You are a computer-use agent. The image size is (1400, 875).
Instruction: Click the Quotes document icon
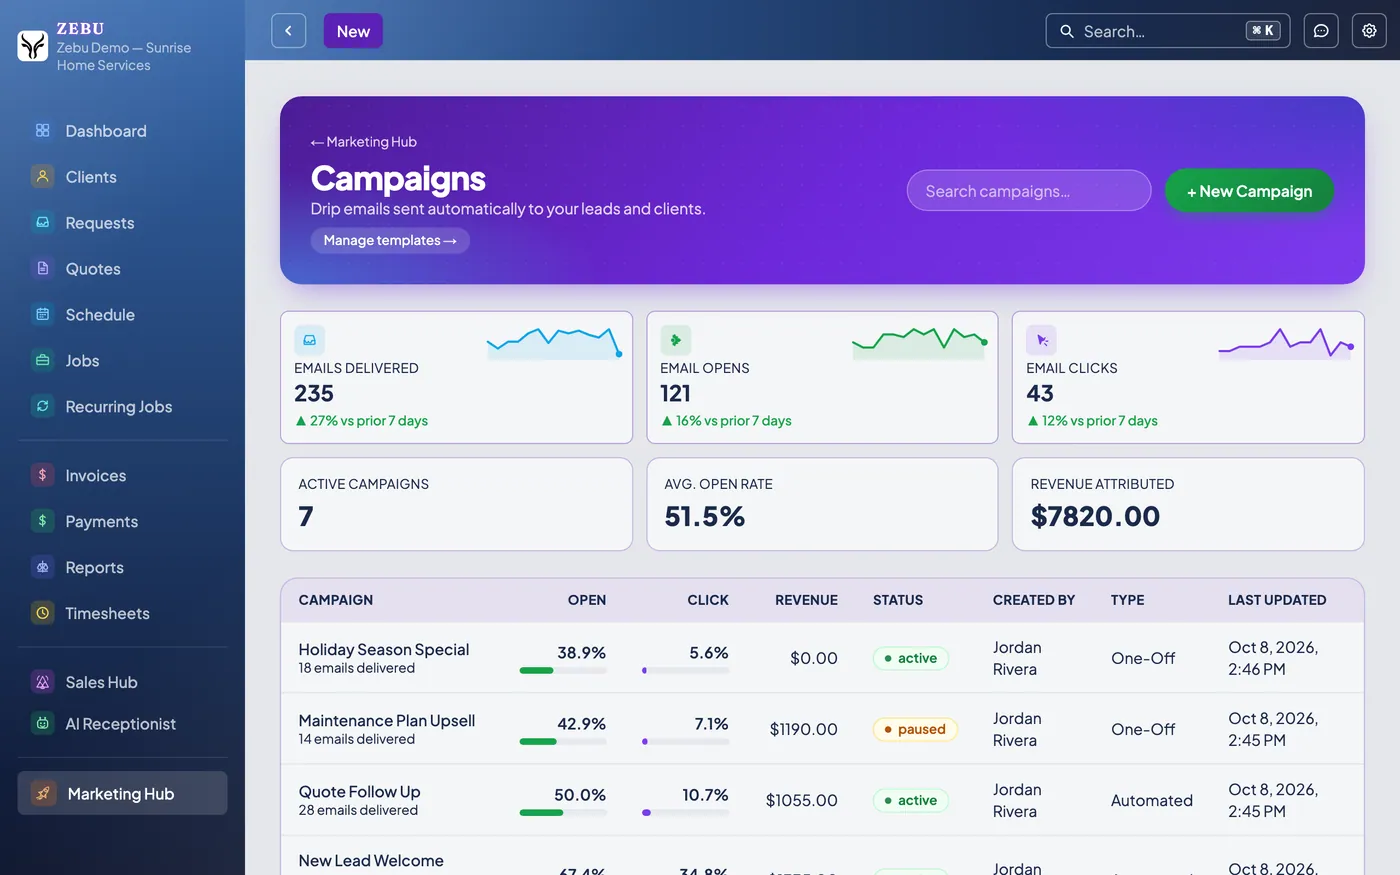coord(42,269)
